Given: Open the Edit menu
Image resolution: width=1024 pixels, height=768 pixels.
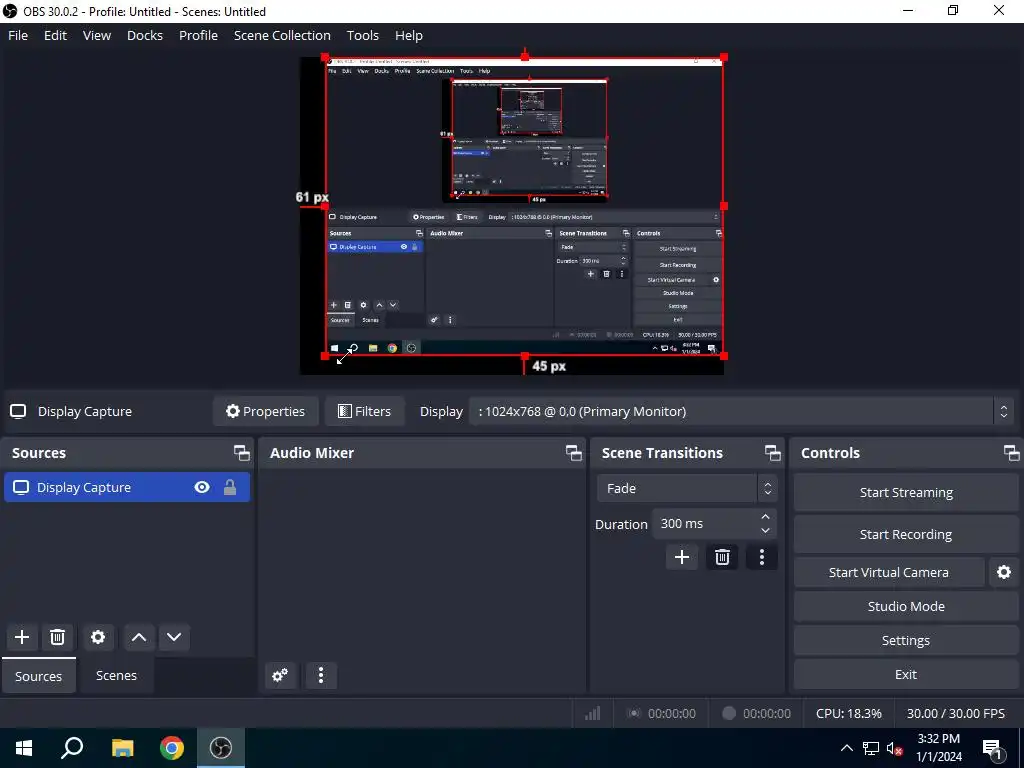Looking at the screenshot, I should point(55,35).
